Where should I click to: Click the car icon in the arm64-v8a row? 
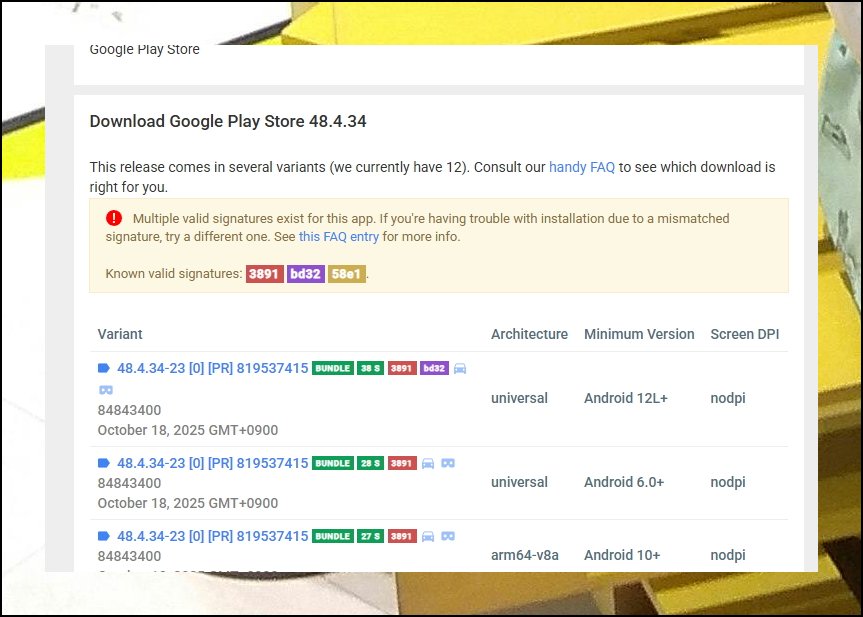point(428,536)
